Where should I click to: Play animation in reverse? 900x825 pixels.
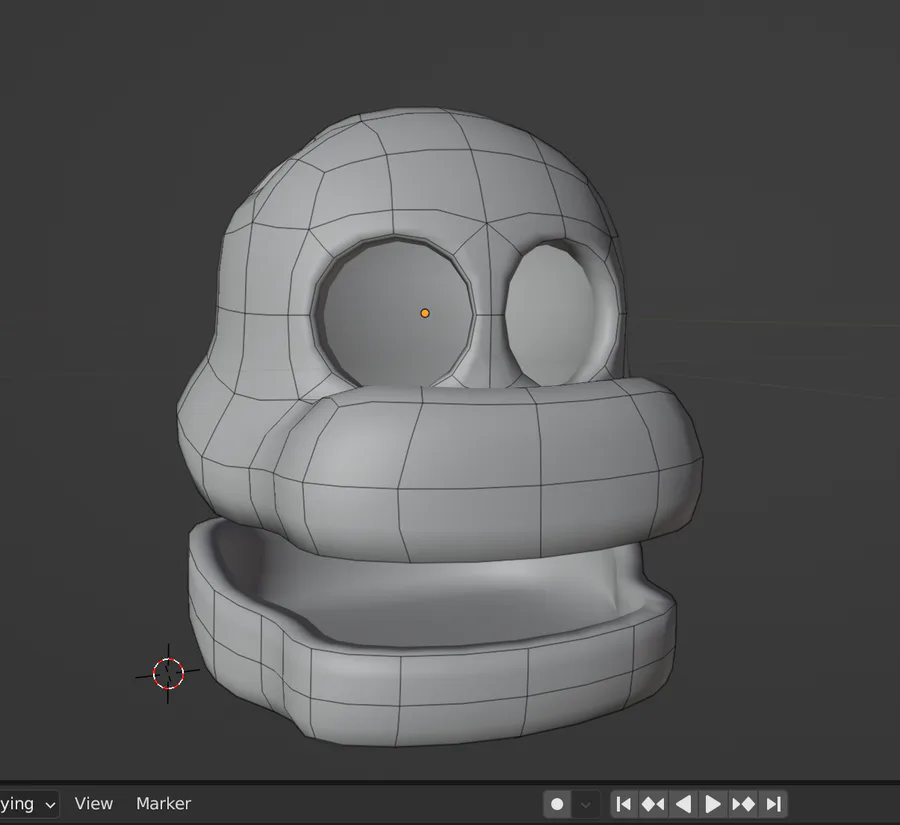[x=683, y=804]
